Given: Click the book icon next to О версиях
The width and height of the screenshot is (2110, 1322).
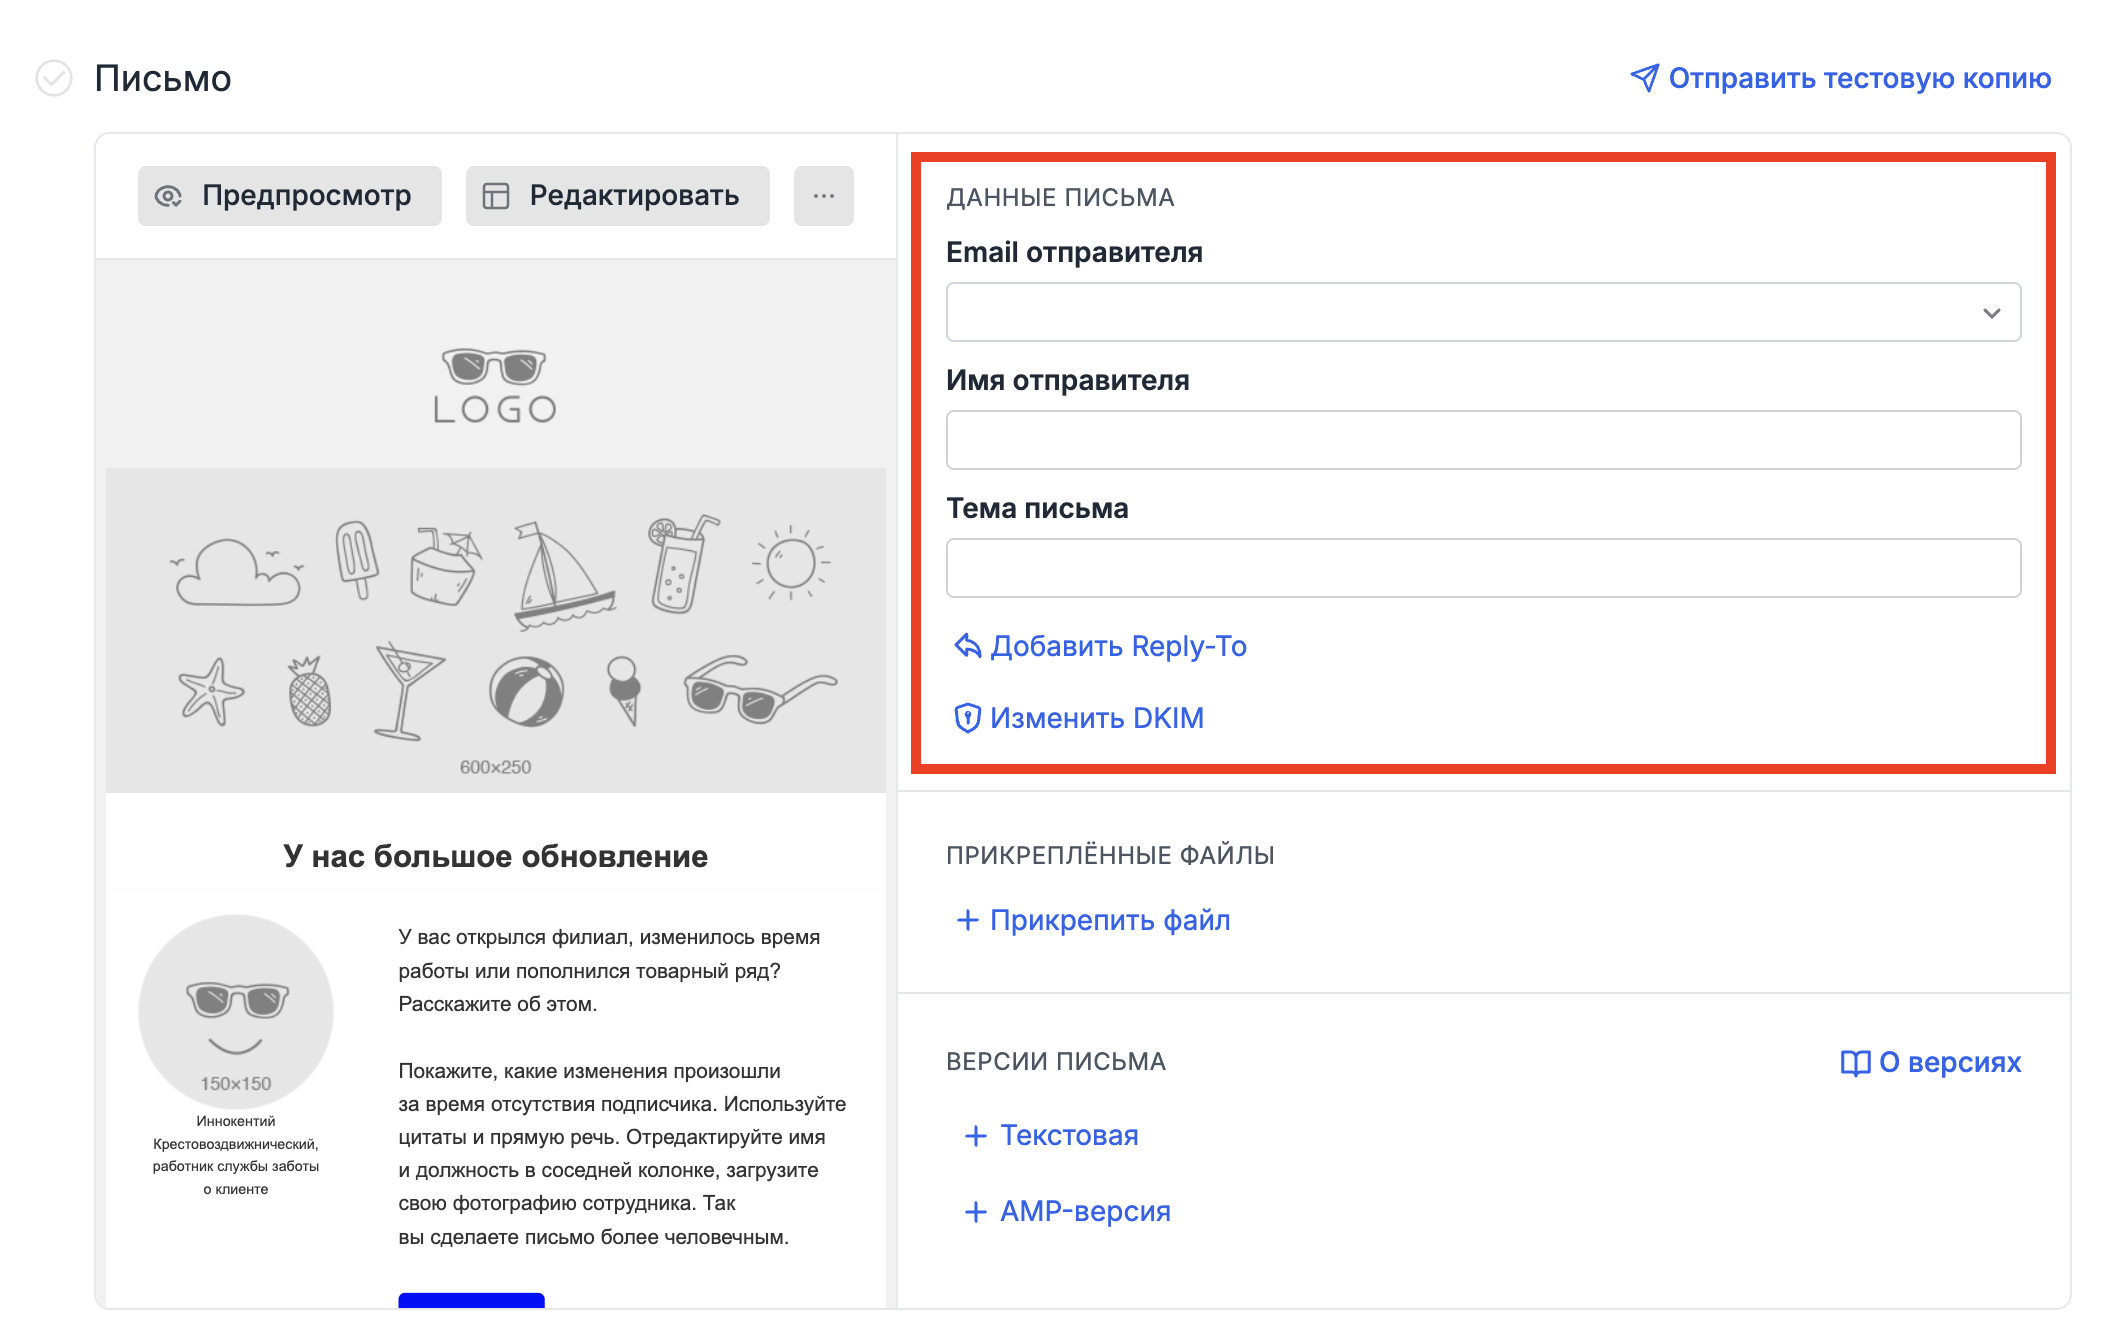Looking at the screenshot, I should (1855, 1062).
